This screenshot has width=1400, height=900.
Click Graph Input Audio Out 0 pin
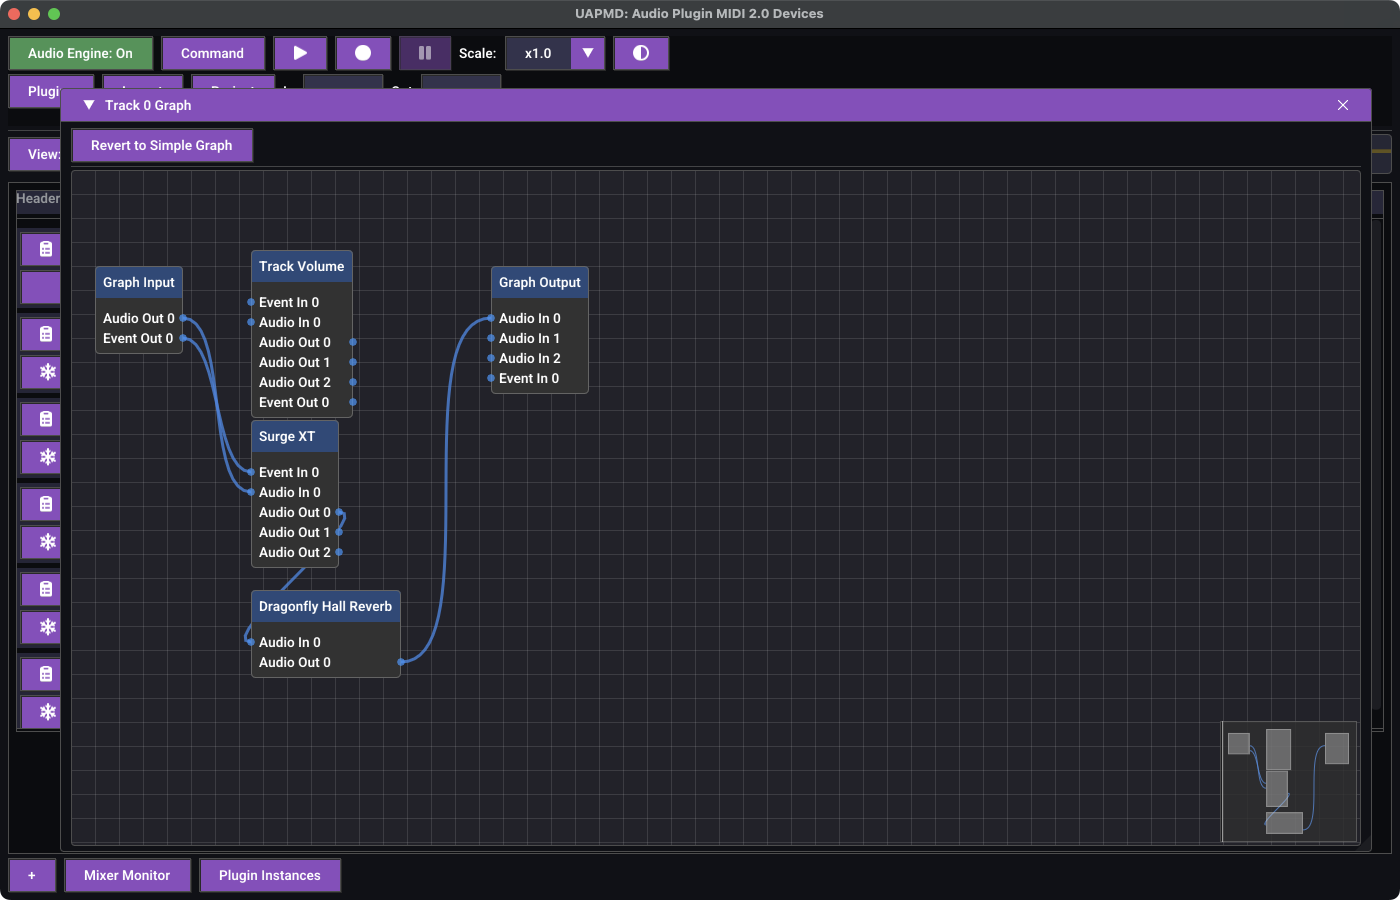(183, 318)
